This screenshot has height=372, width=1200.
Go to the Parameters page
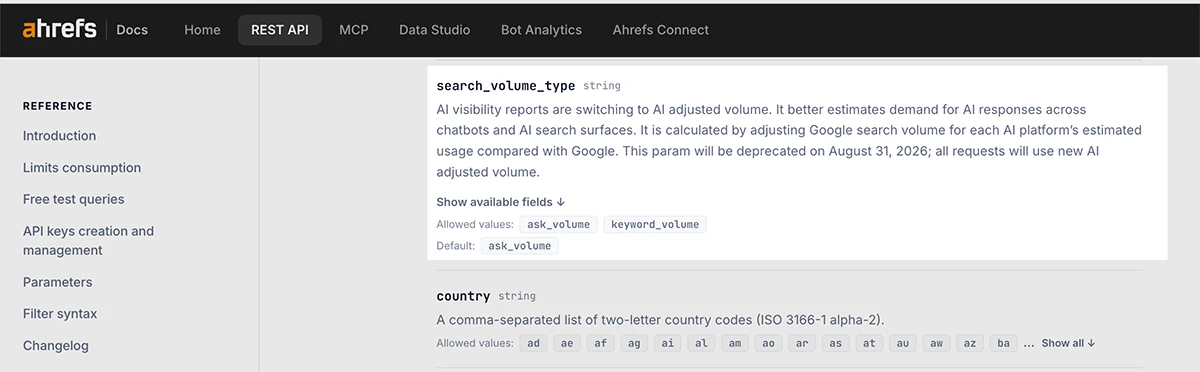point(58,282)
